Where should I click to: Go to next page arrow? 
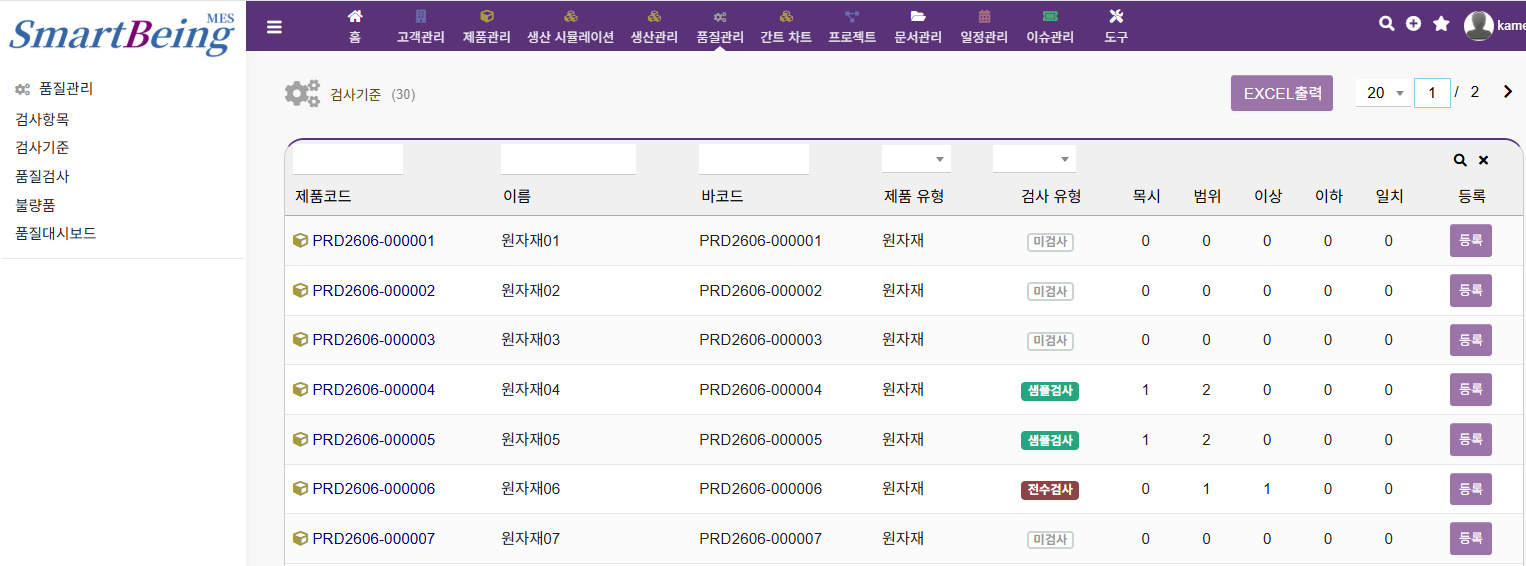point(1508,92)
